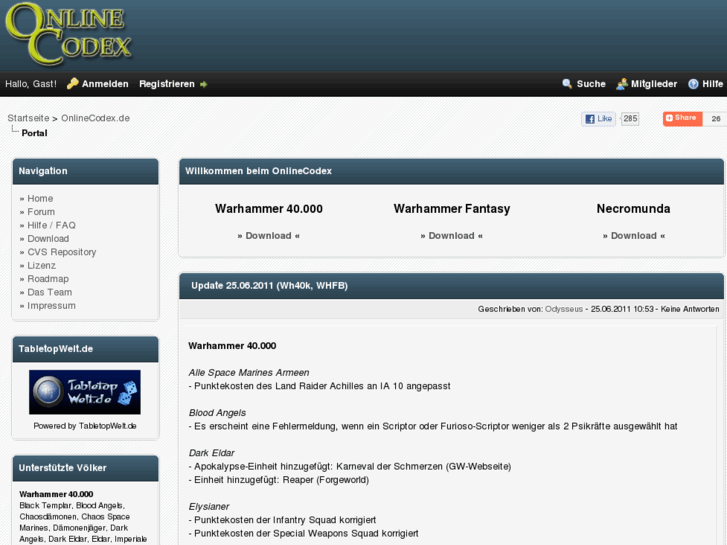Click the Reaper (Forgeworld) changelog line
Screen dimensions: 727x545
tap(279, 480)
